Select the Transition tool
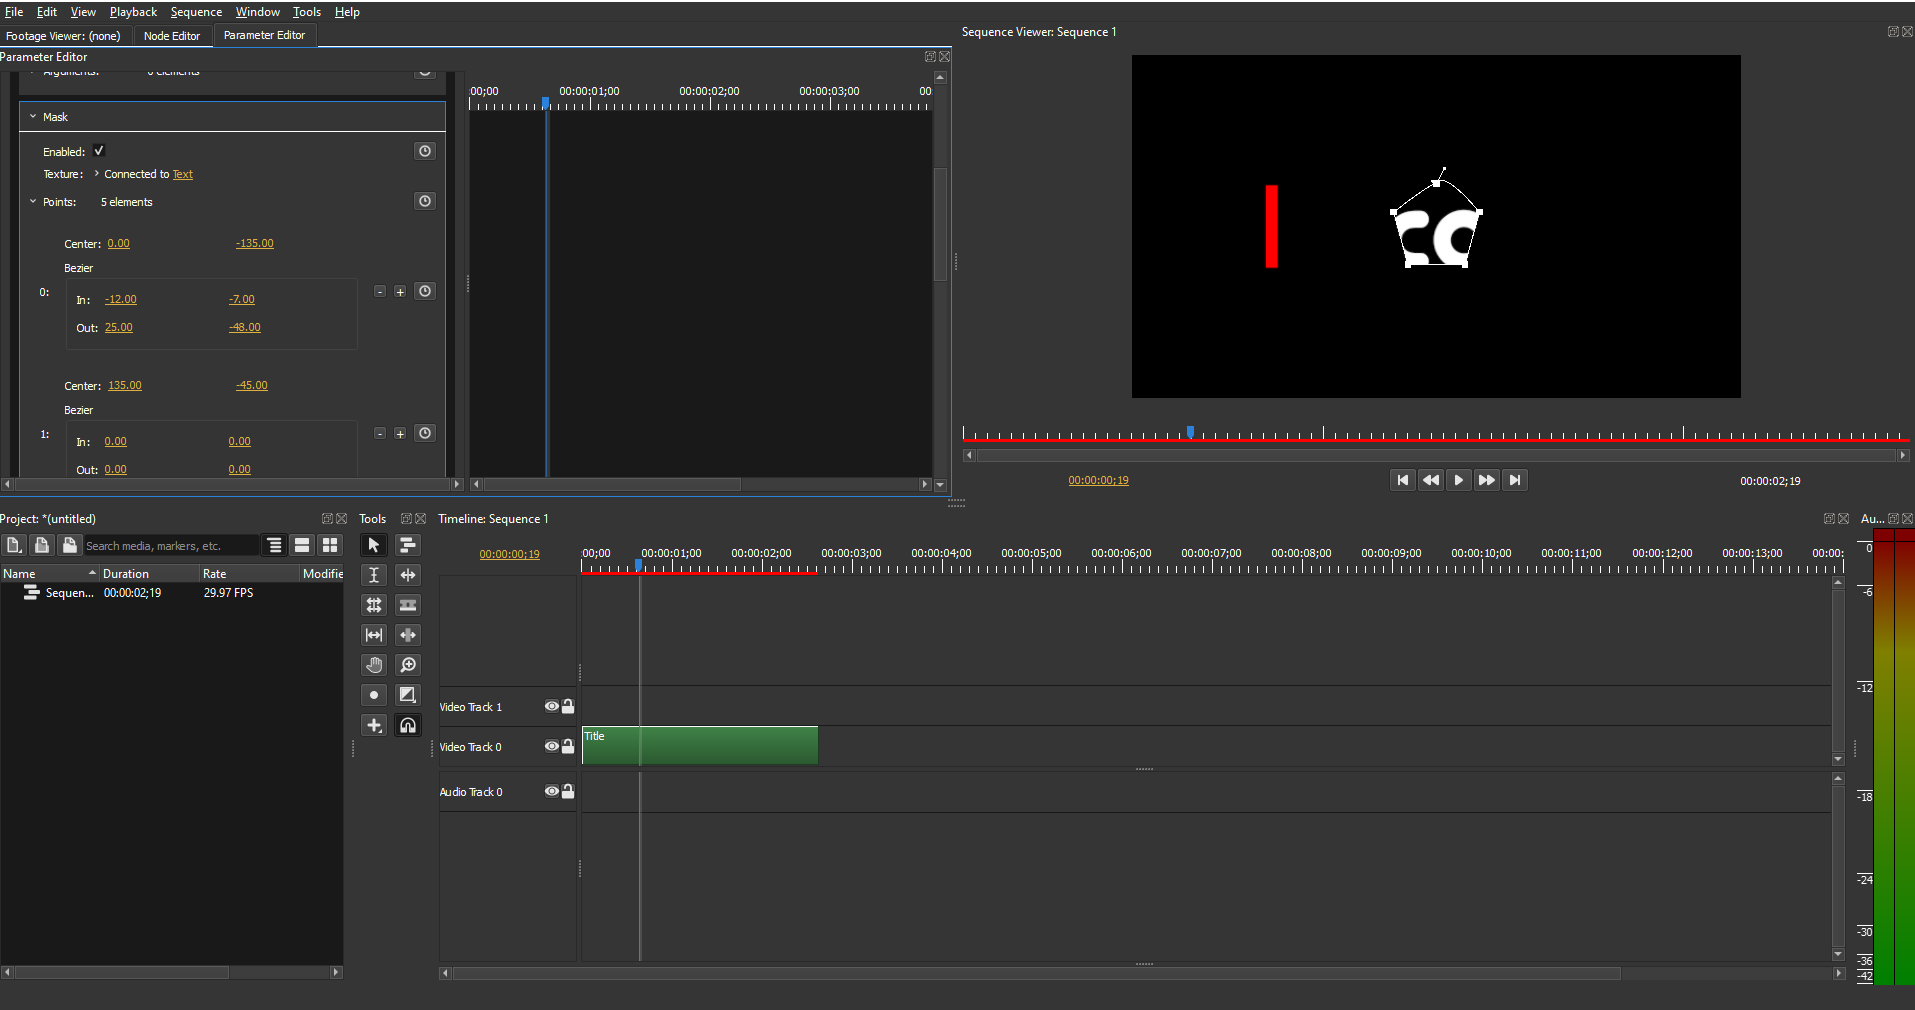The image size is (1915, 1010). [407, 694]
